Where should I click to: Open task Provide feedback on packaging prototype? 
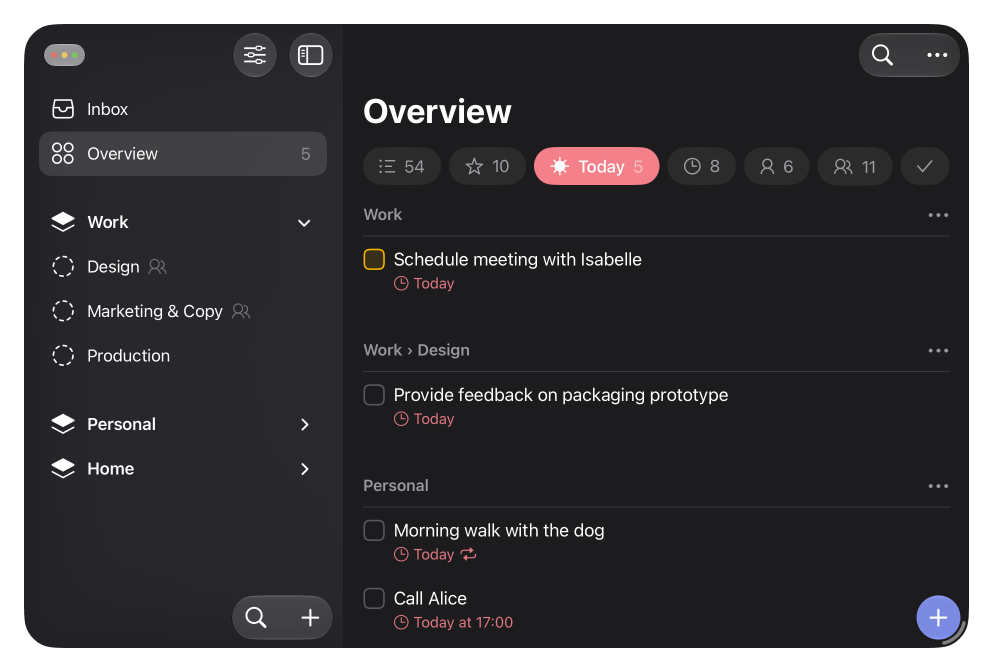561,395
